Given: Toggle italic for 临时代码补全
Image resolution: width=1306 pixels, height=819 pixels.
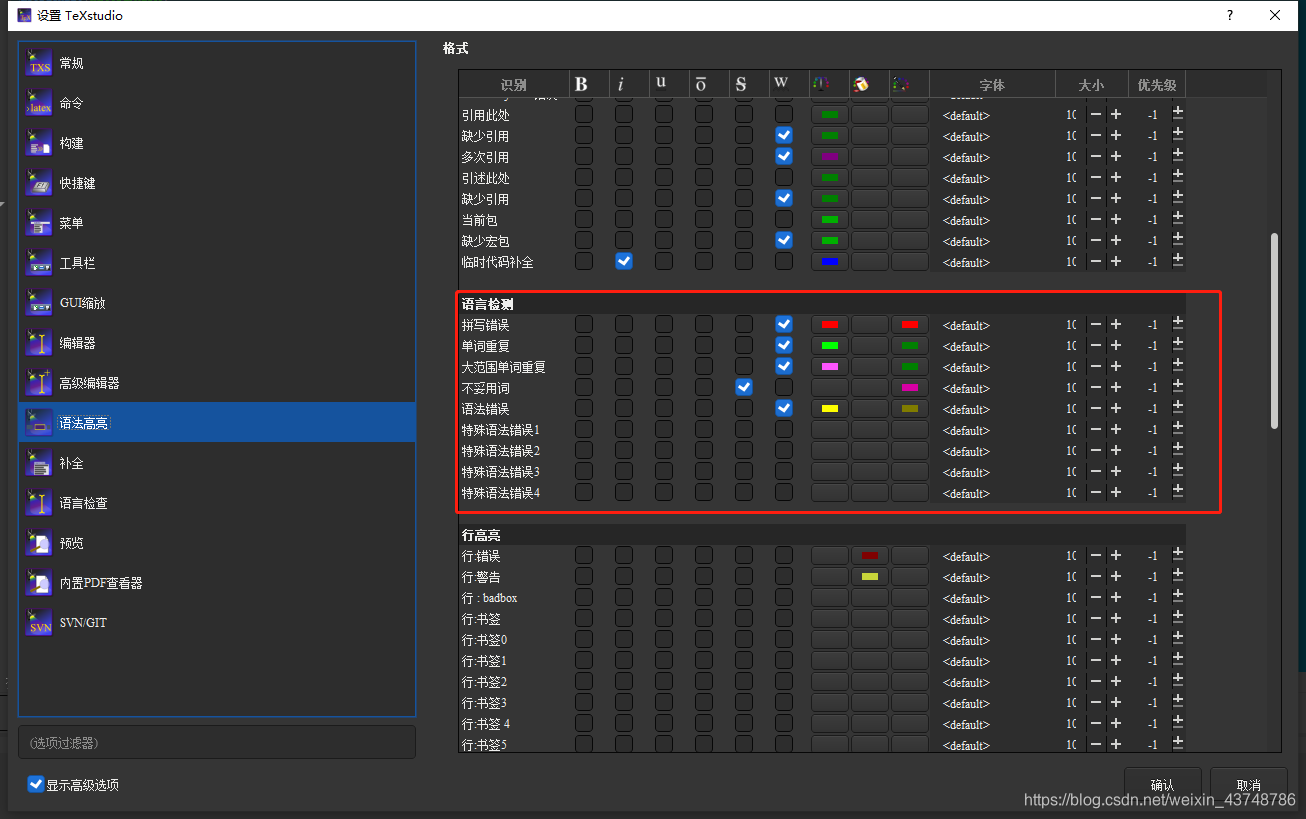Looking at the screenshot, I should click(x=624, y=261).
